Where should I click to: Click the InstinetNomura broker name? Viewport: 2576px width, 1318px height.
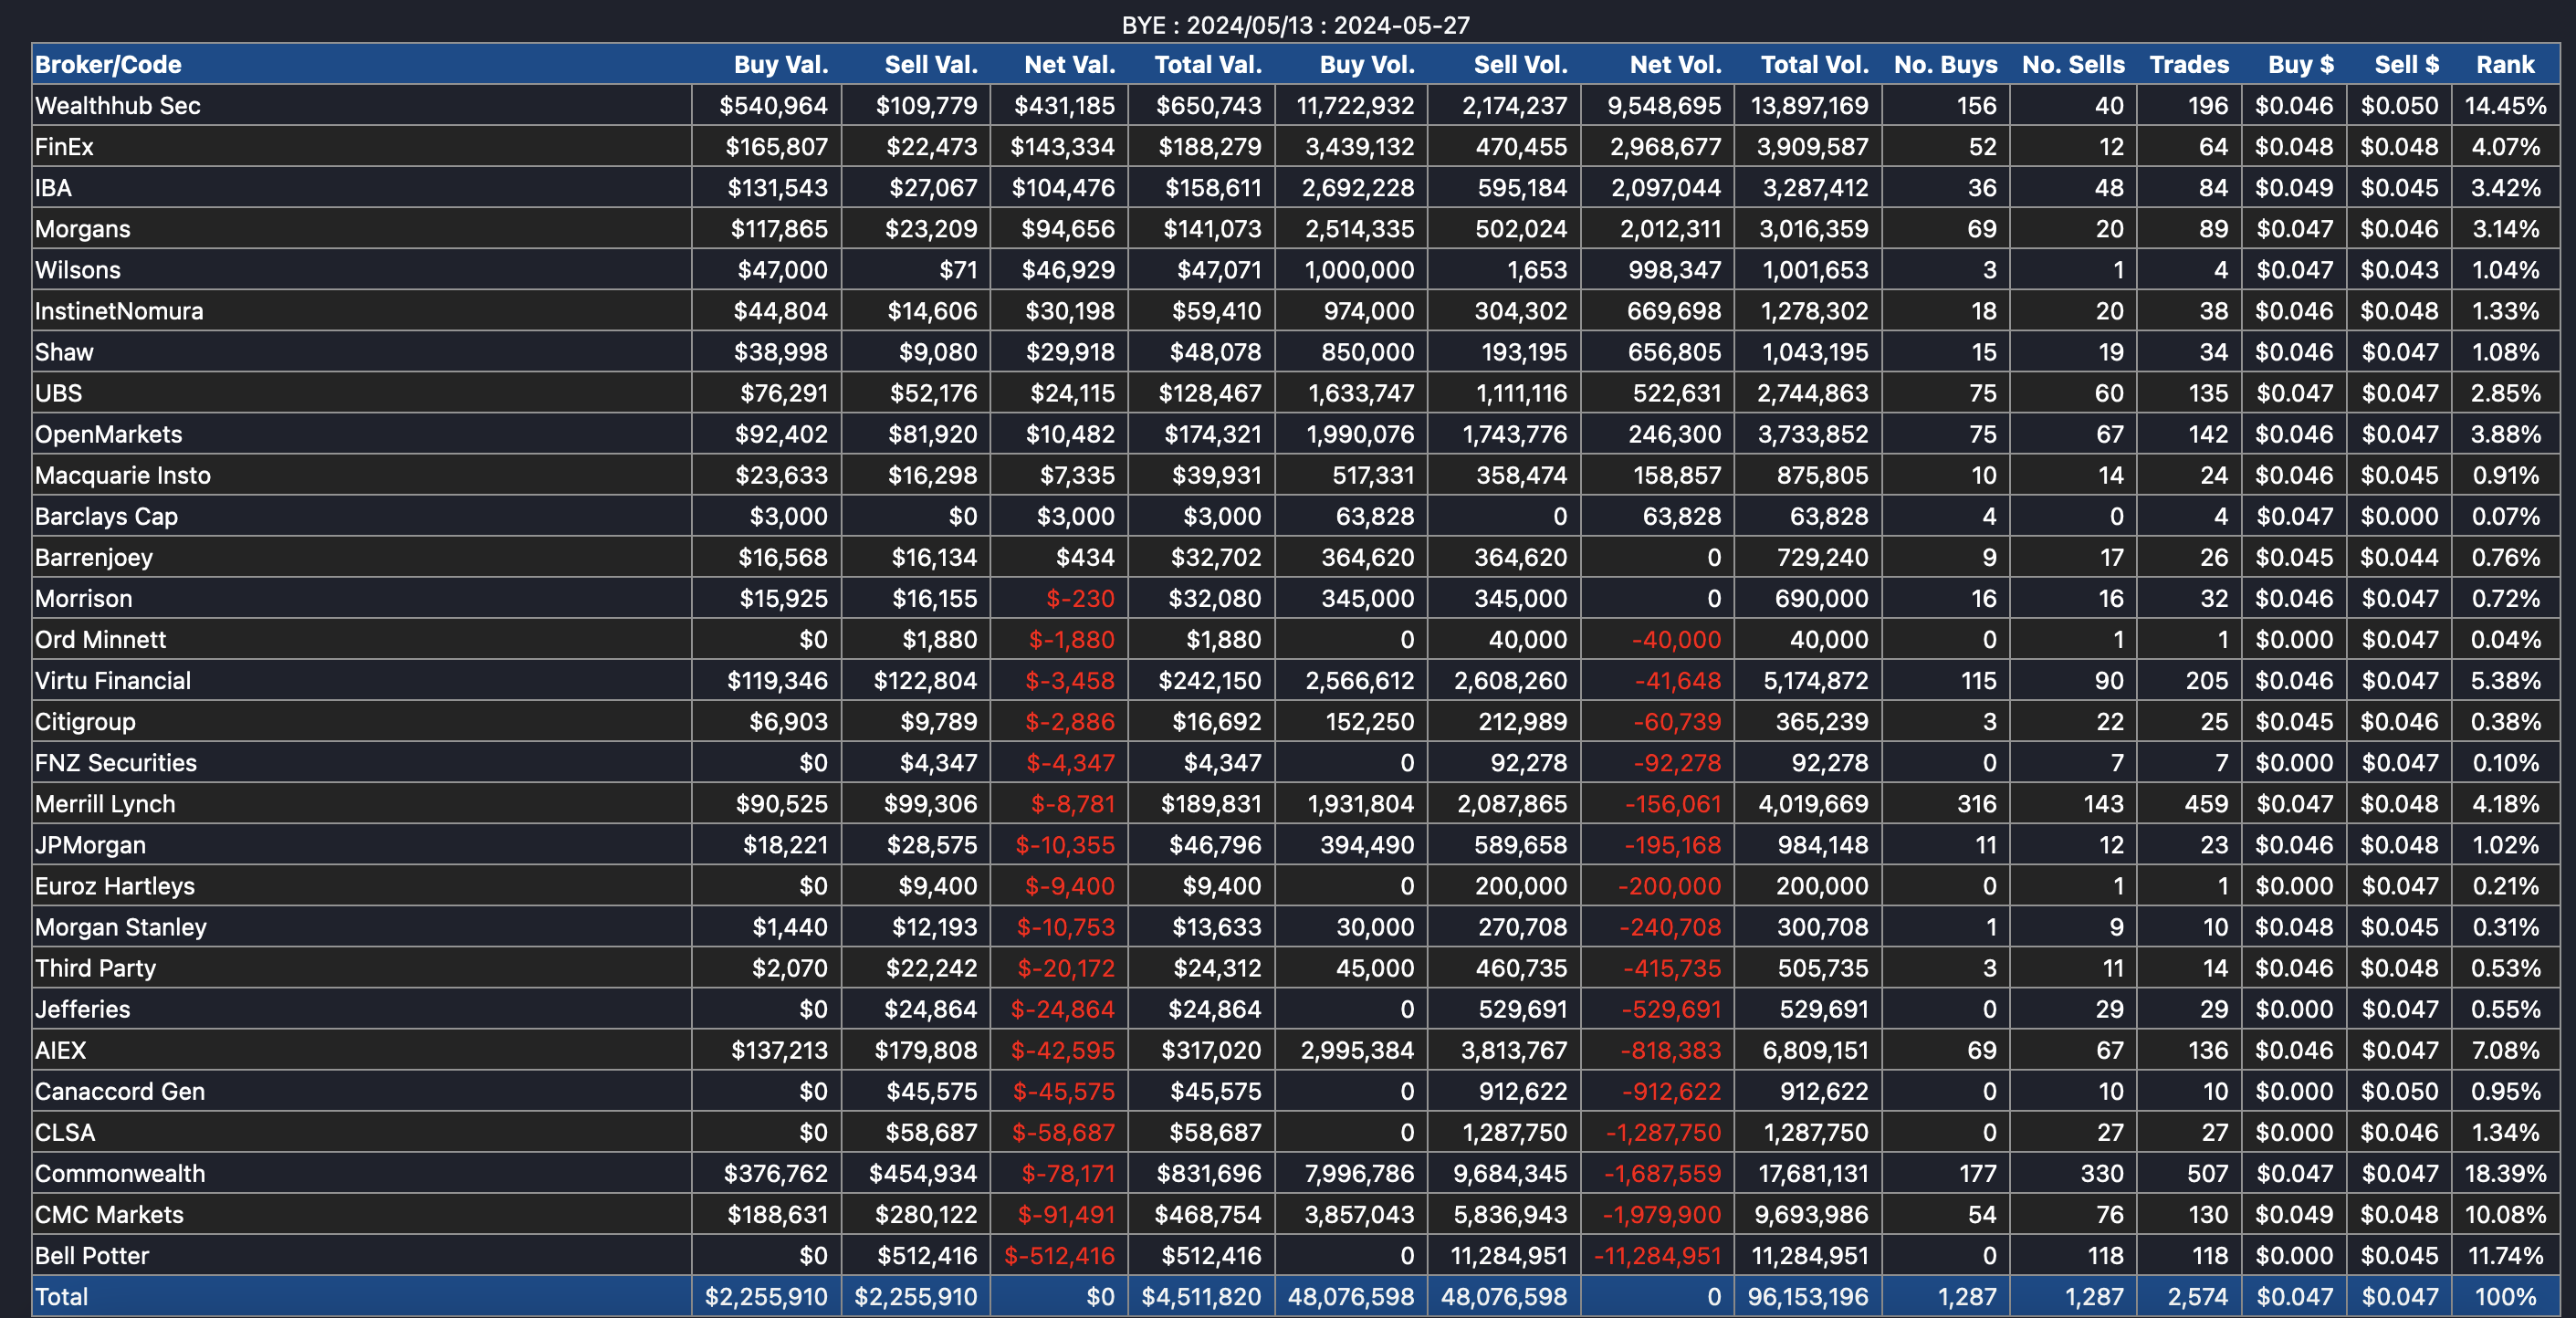click(118, 311)
